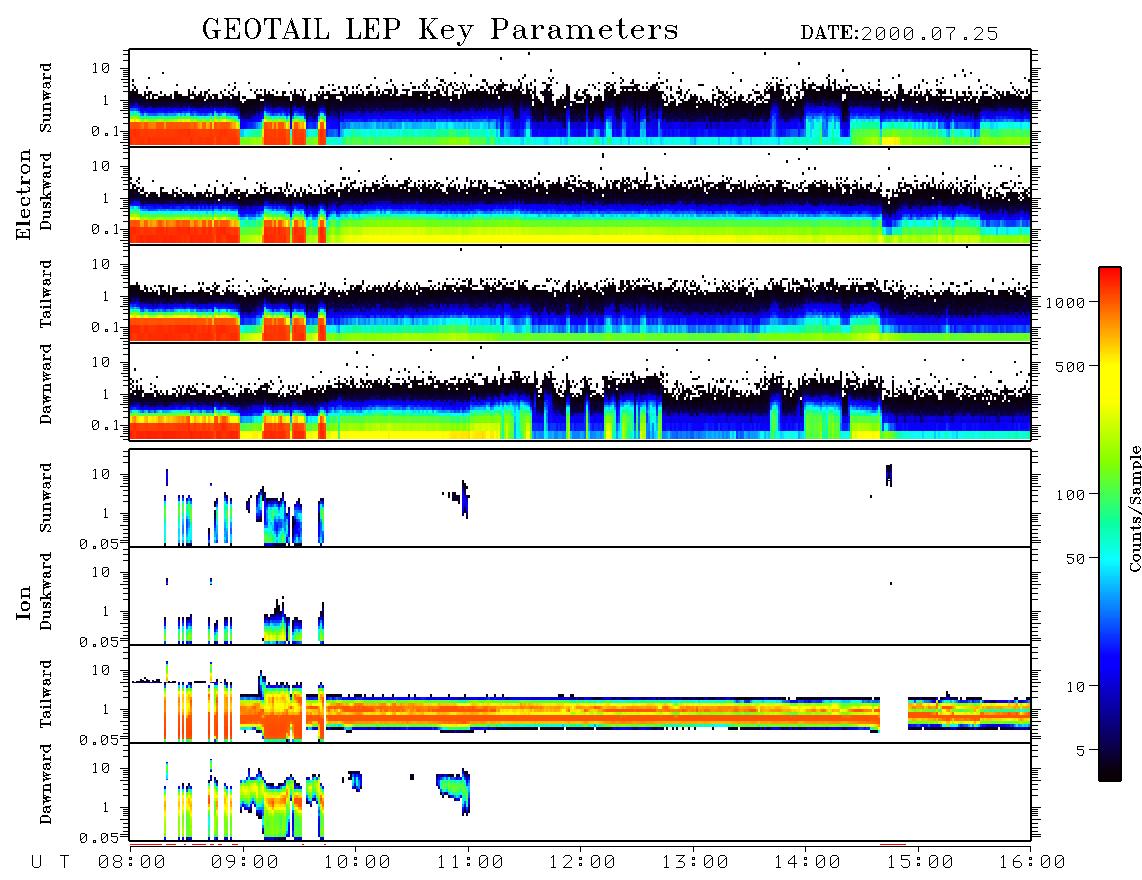Image resolution: width=1142 pixels, height=880 pixels.
Task: Click the 'Ion' group axis label
Action: [x=24, y=603]
